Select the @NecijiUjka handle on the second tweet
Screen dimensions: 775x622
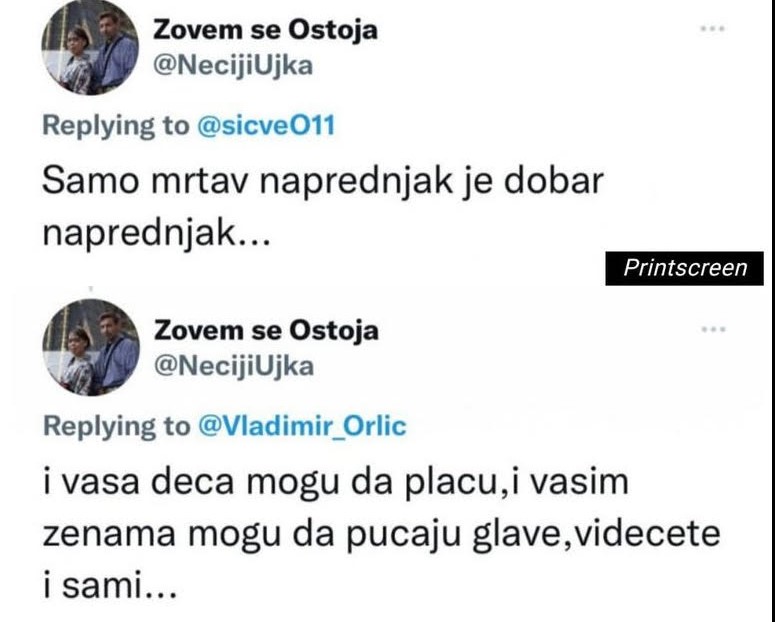pyautogui.click(x=232, y=366)
